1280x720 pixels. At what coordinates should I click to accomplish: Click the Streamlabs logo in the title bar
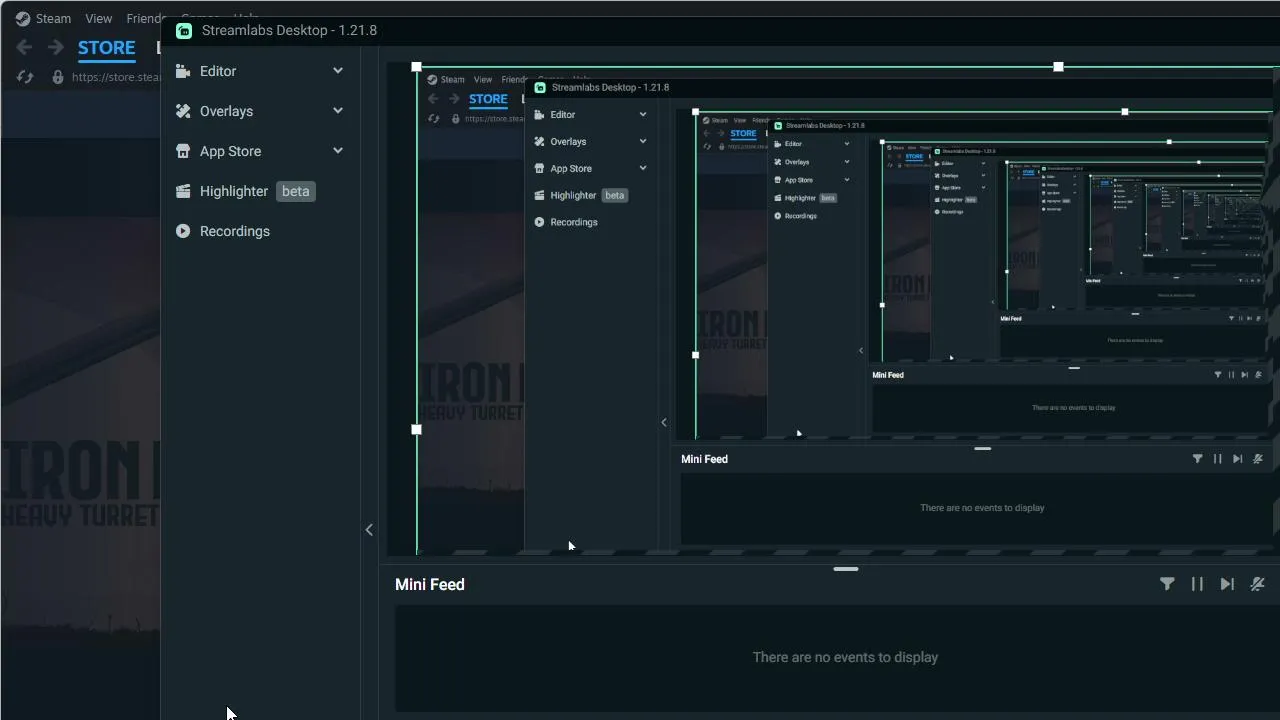[184, 31]
